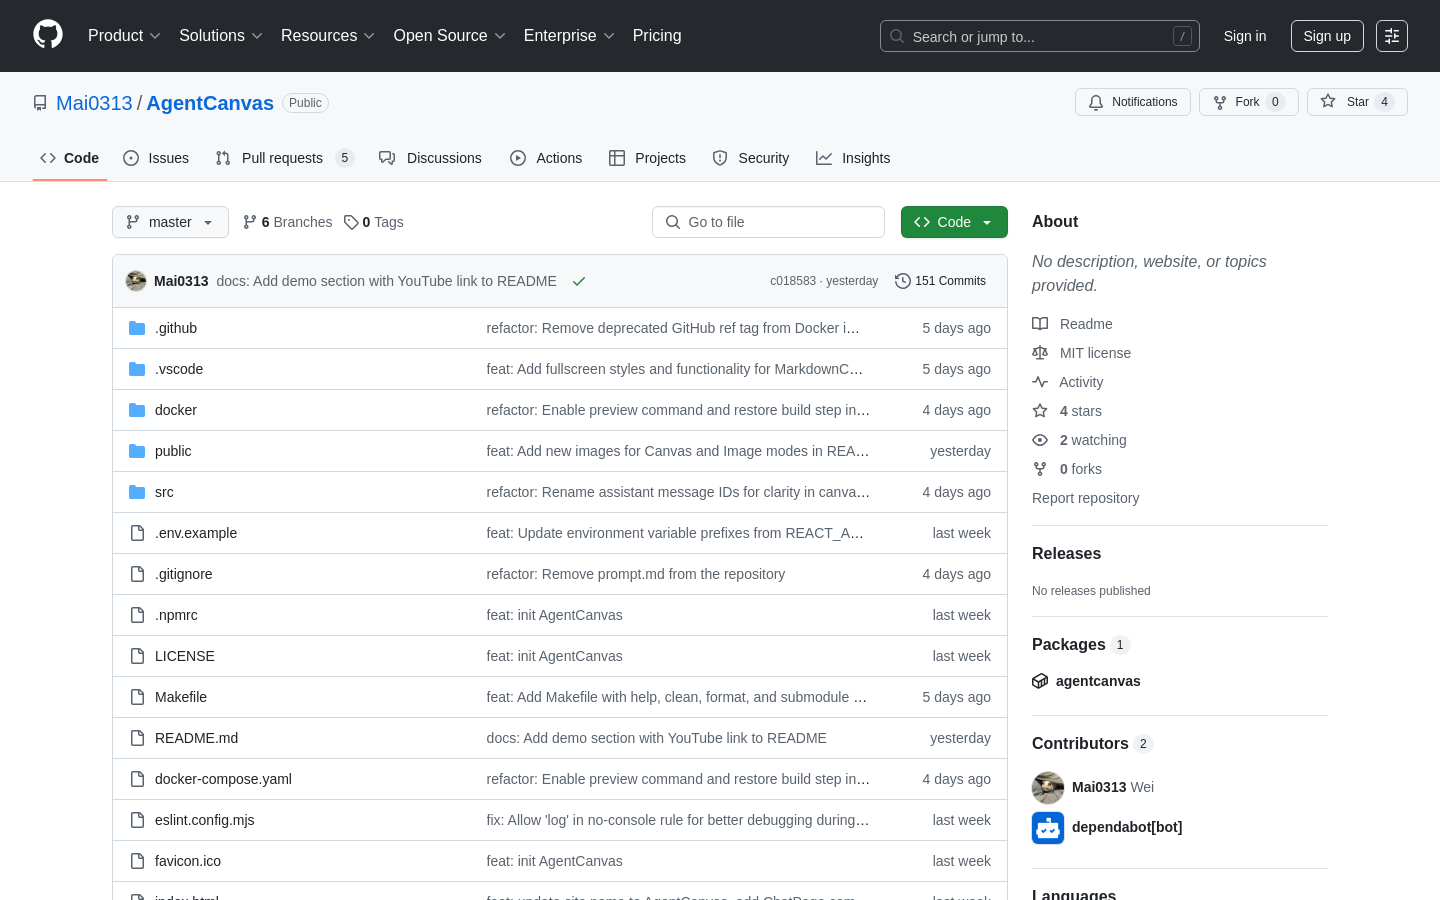The image size is (1440, 900).
Task: Click the README.md file icon
Action: (x=137, y=738)
